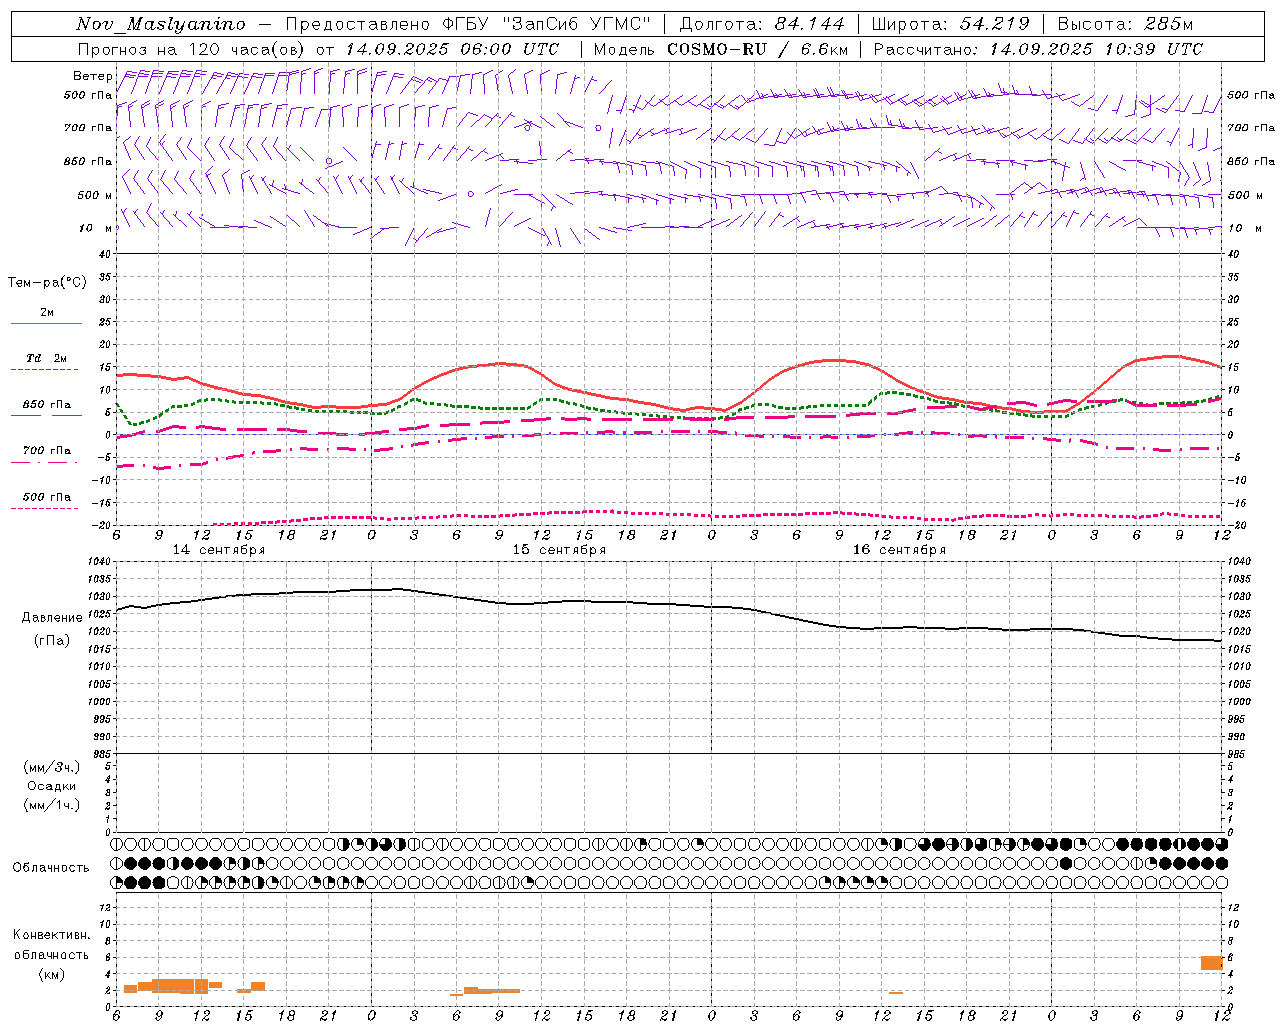Click the forecast start time 14.09.2025 06:00 UTC
This screenshot has width=1280, height=1024.
click(453, 49)
